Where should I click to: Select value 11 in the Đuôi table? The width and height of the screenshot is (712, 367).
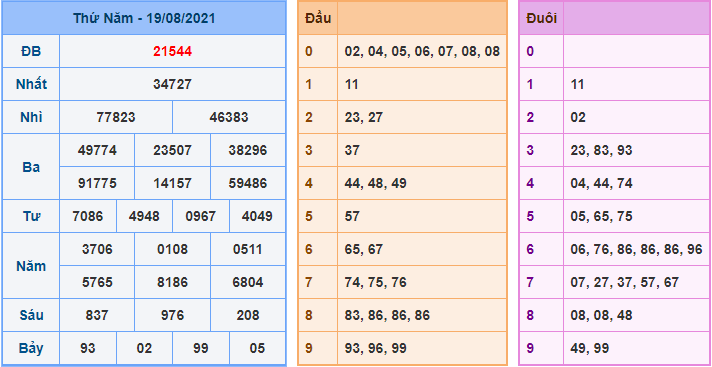pos(578,84)
